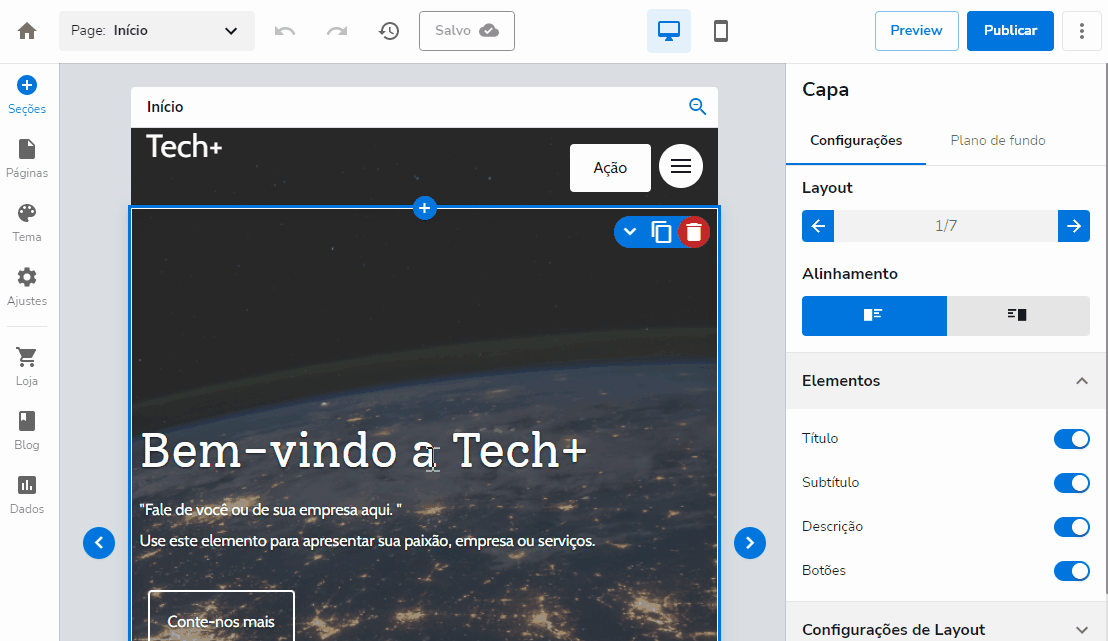This screenshot has height=641, width=1108.
Task: Select the next layout in panel
Action: coord(1074,226)
